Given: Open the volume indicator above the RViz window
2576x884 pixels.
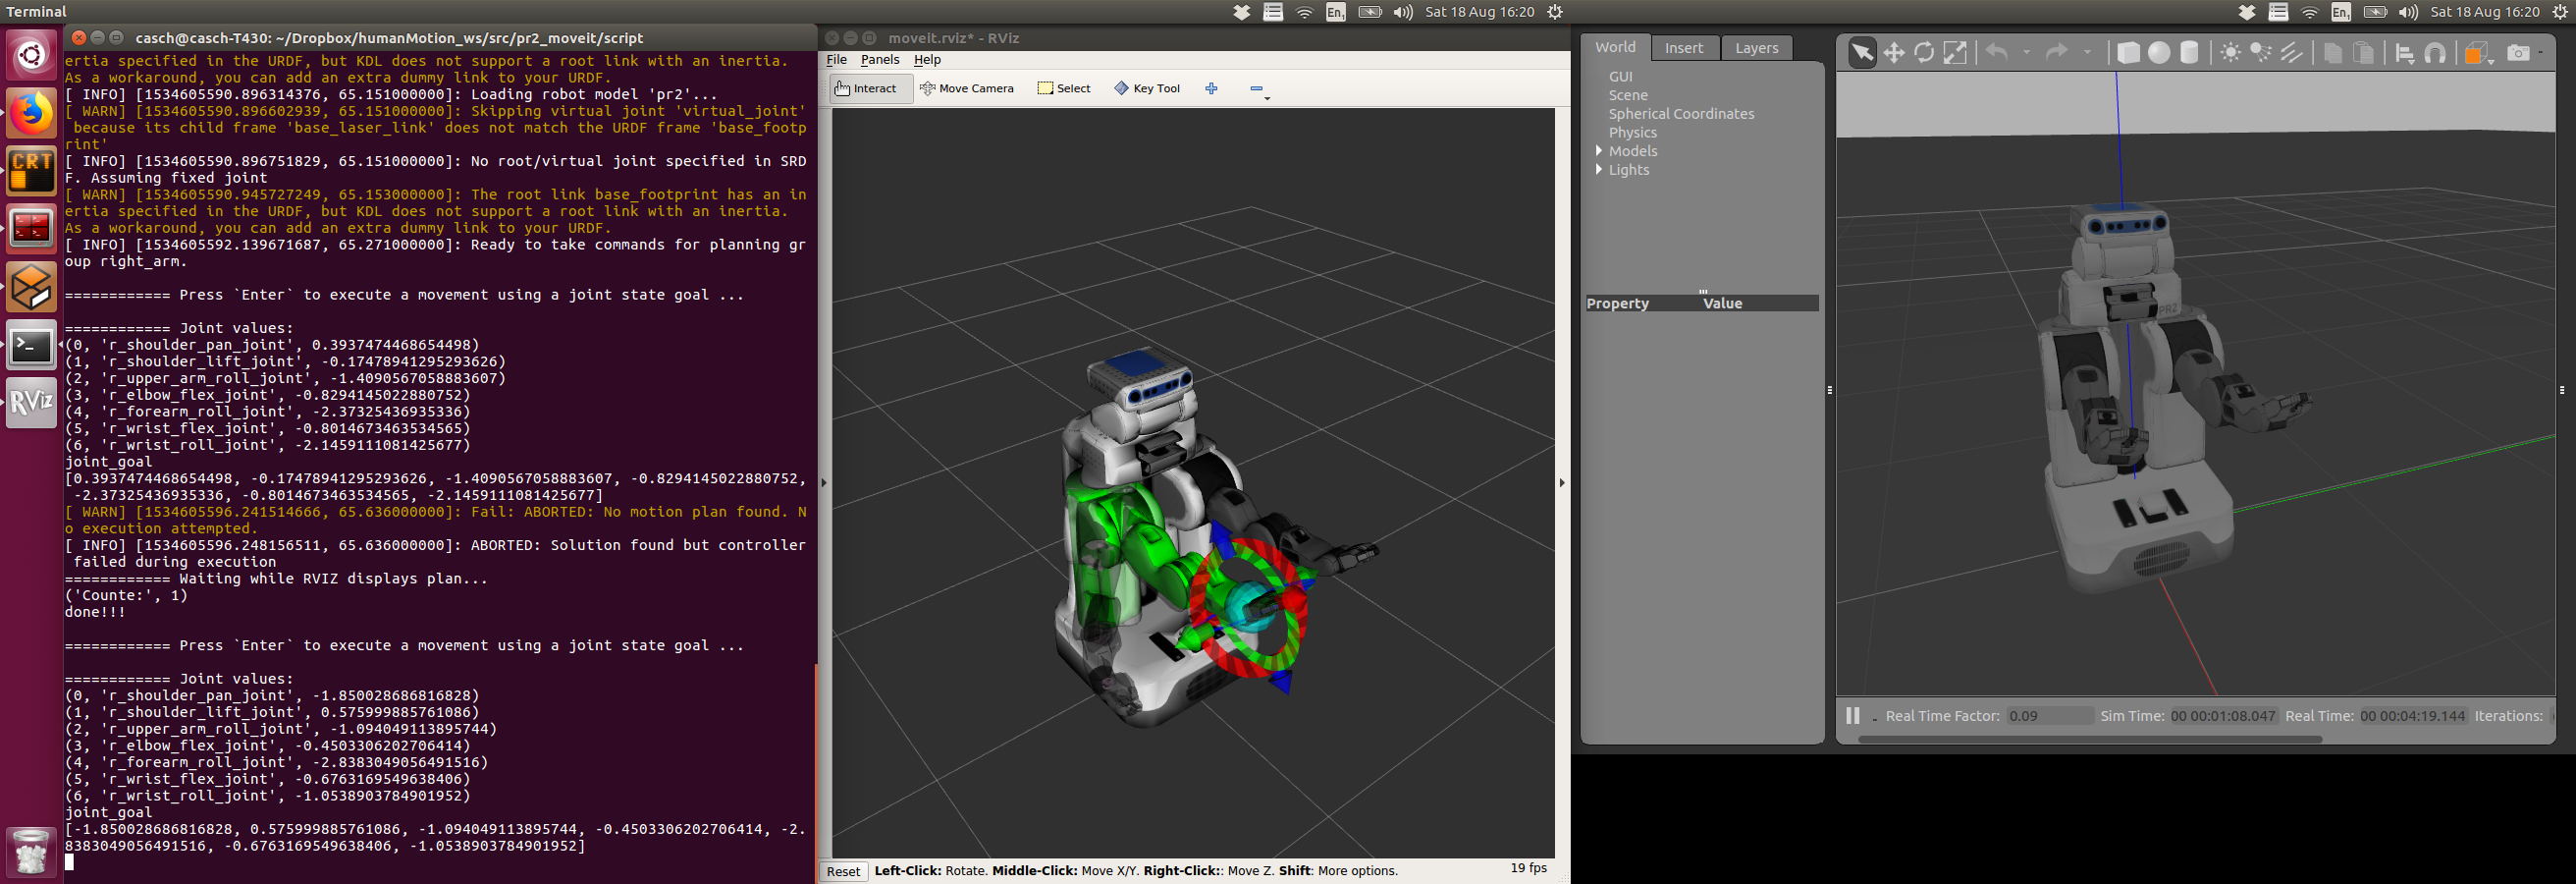Looking at the screenshot, I should pyautogui.click(x=1403, y=12).
